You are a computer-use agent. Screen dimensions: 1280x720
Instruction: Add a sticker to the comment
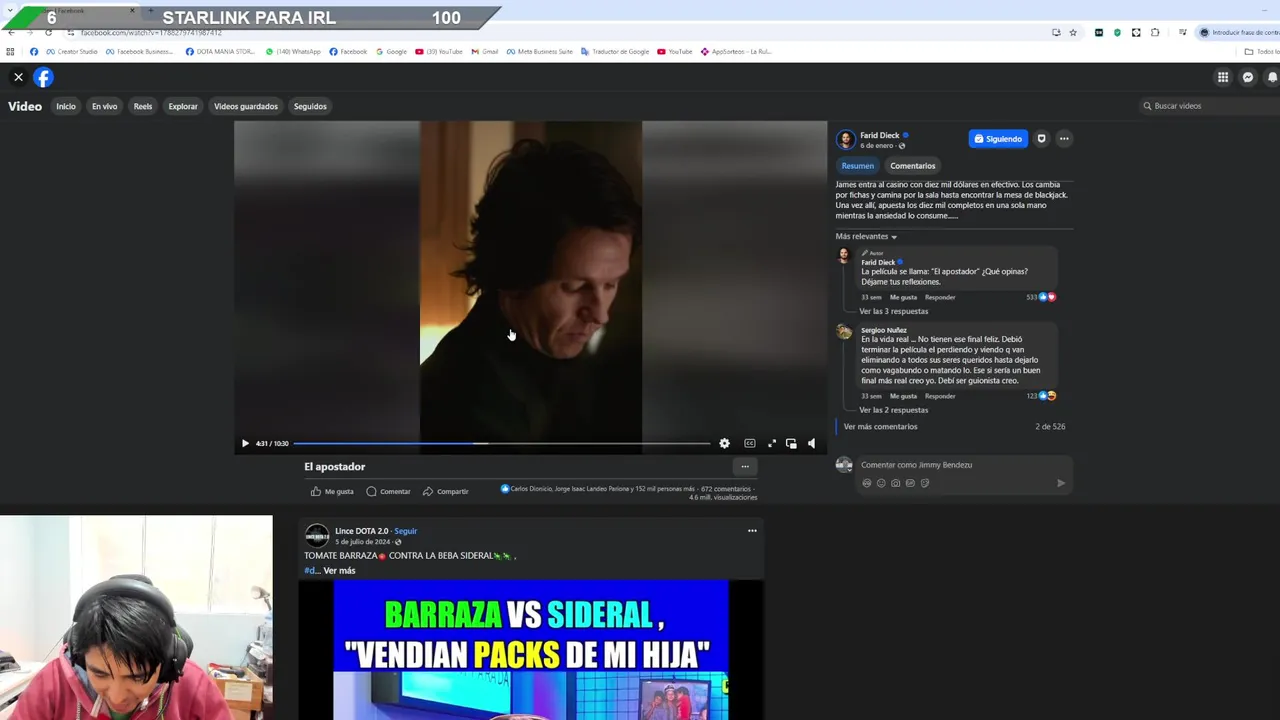(x=925, y=483)
